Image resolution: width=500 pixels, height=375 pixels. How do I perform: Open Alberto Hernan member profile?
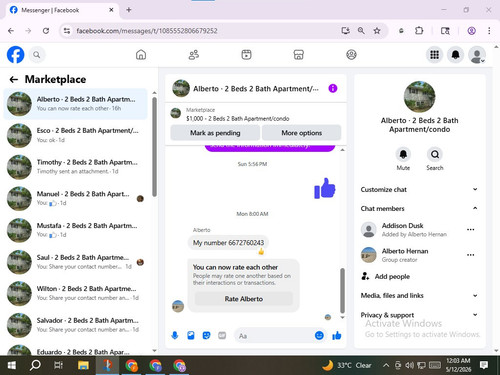click(x=395, y=255)
